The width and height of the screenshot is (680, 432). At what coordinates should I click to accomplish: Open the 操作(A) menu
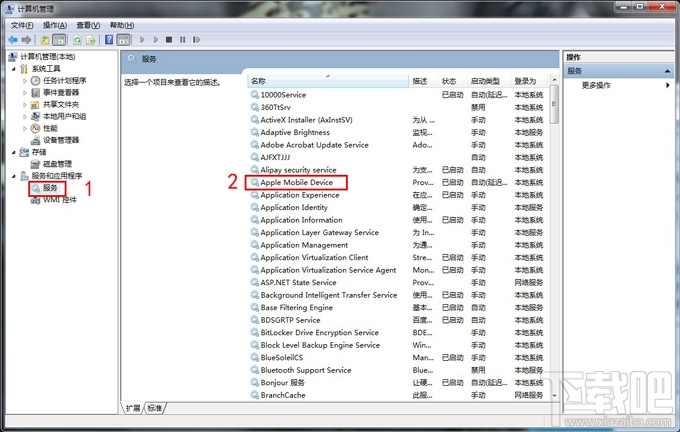coord(55,26)
